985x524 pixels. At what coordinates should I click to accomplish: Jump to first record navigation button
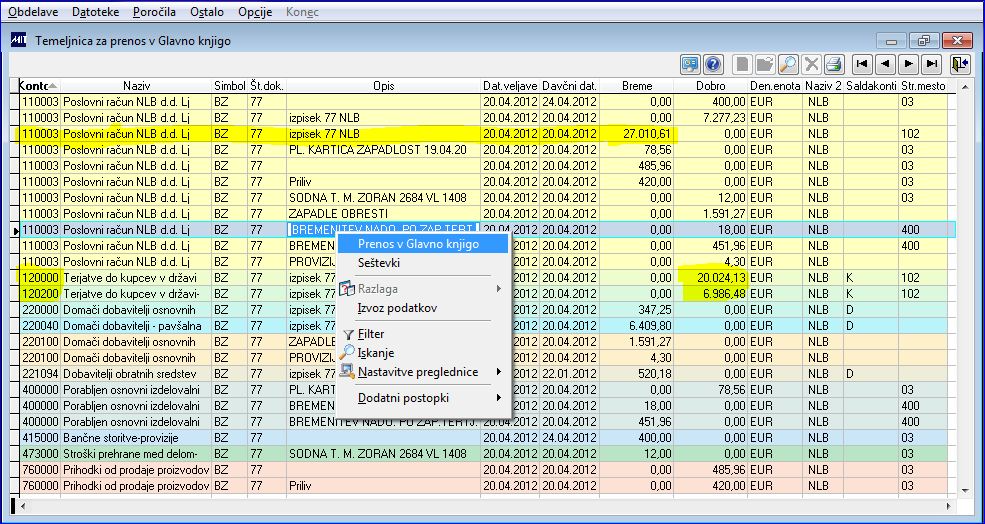pyautogui.click(x=862, y=64)
